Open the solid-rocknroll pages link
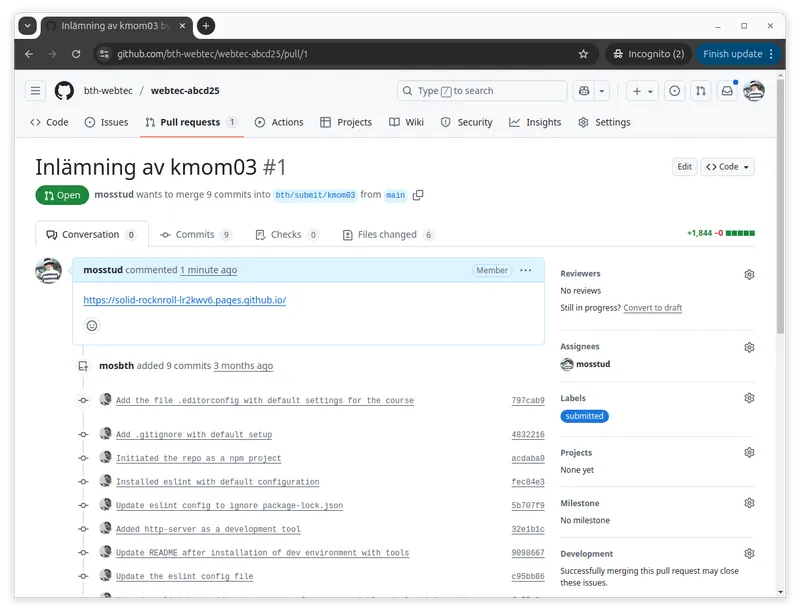 click(x=185, y=300)
